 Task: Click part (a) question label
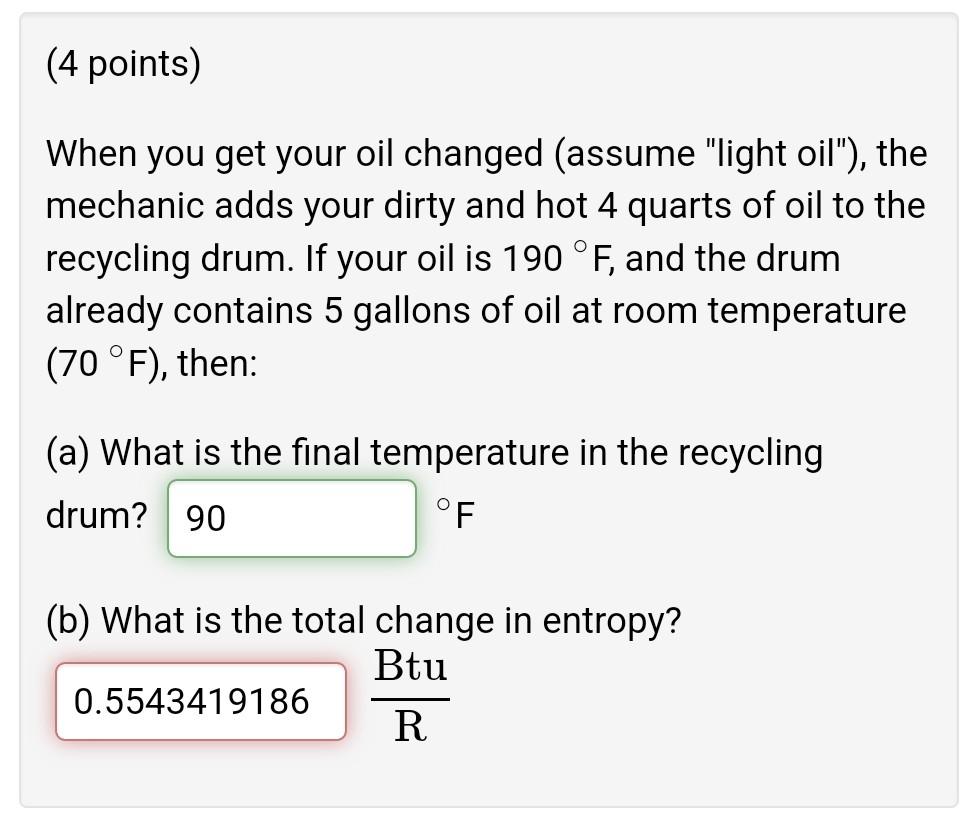[x=70, y=452]
